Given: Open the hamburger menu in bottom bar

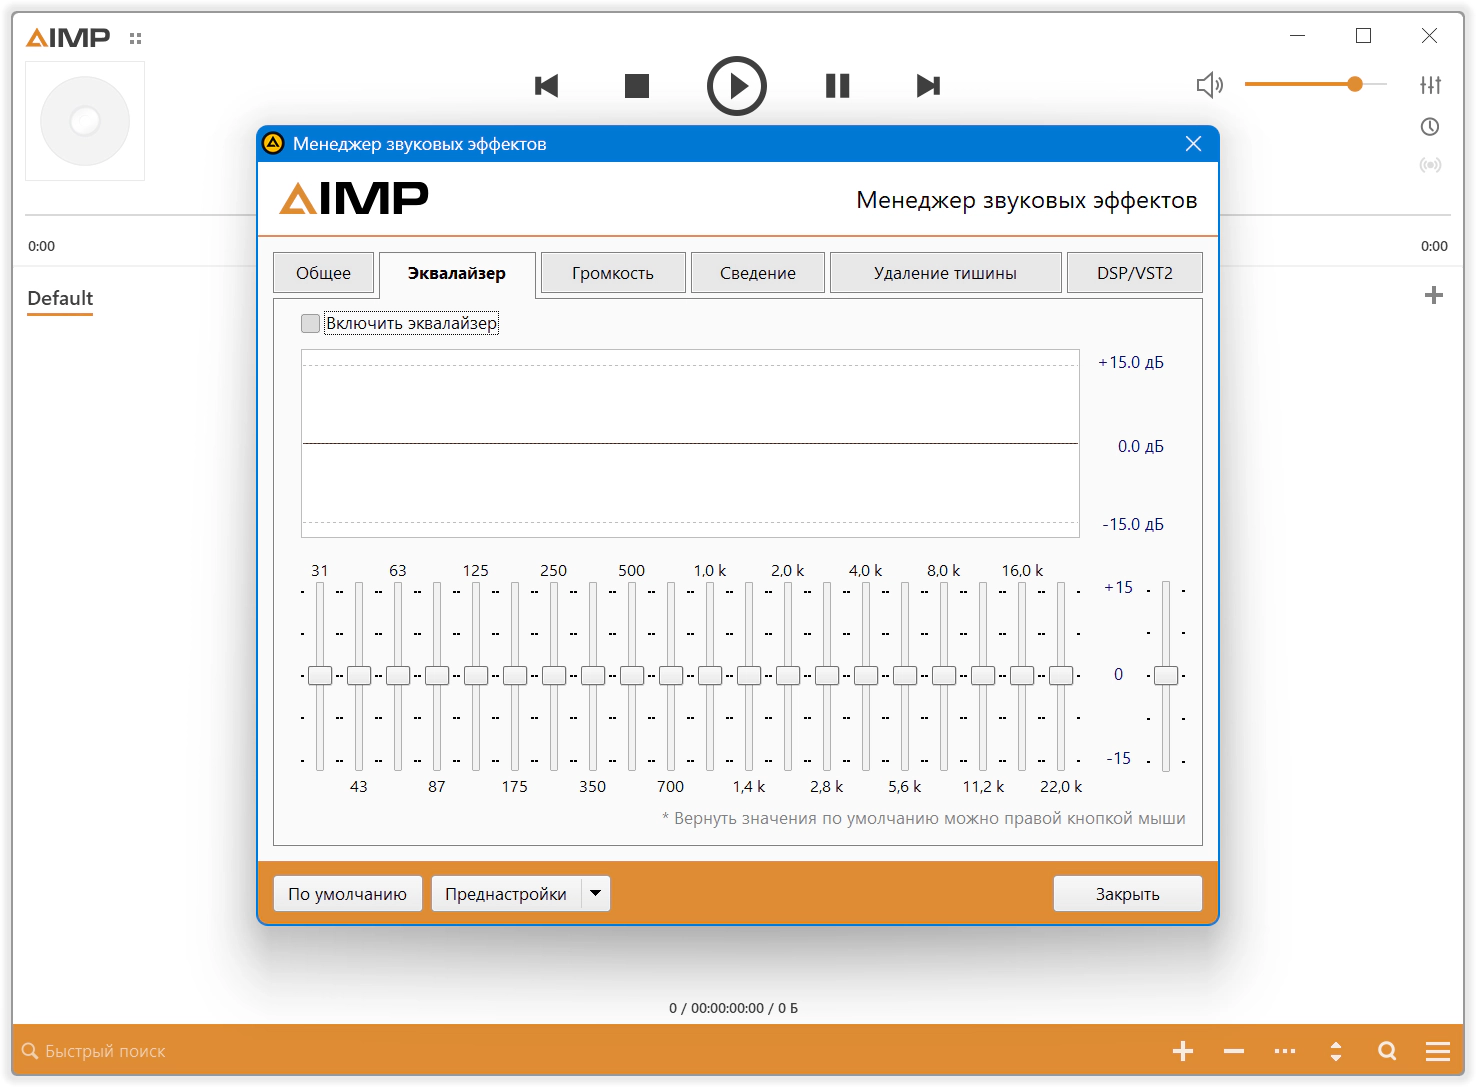Looking at the screenshot, I should 1438,1051.
